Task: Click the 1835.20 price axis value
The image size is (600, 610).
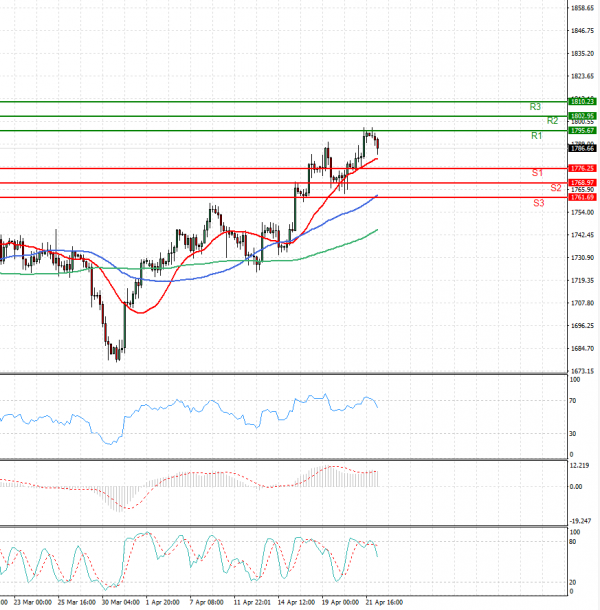Action: [x=582, y=53]
